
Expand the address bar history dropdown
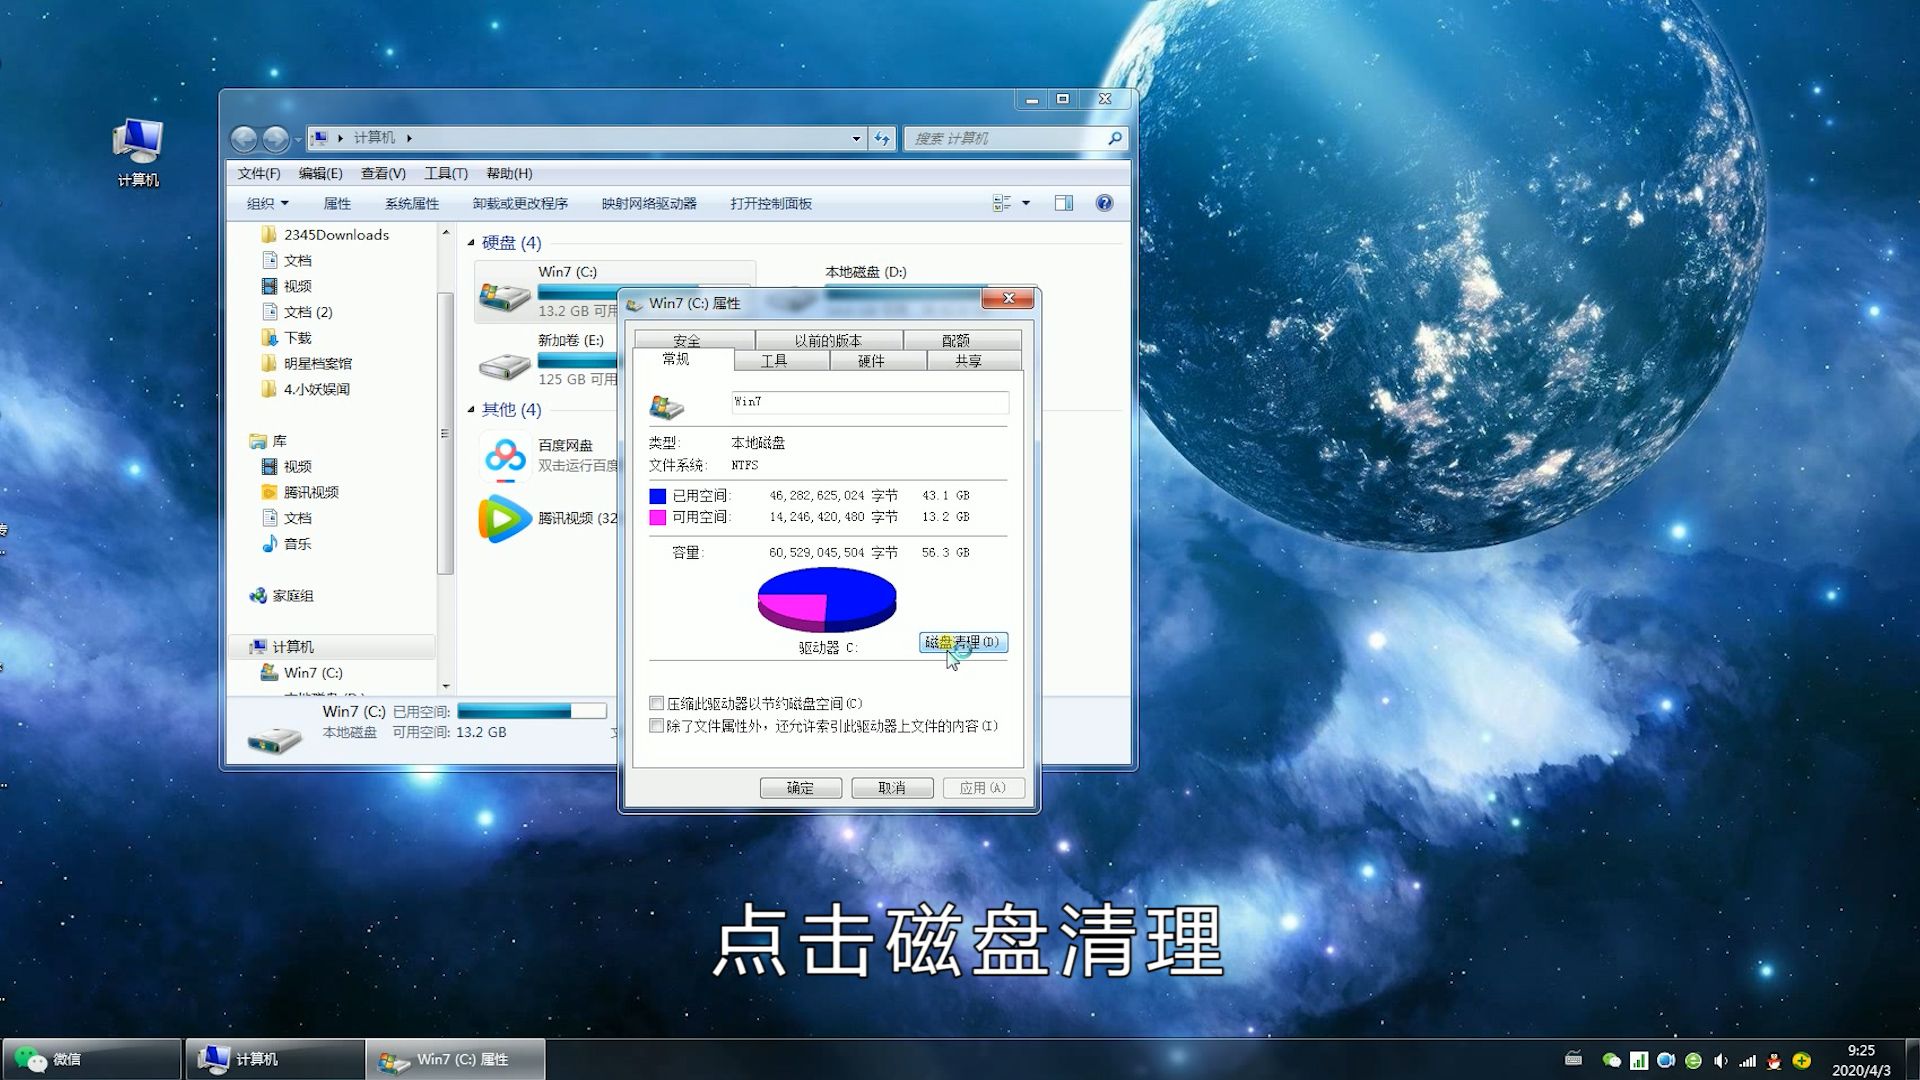point(856,139)
